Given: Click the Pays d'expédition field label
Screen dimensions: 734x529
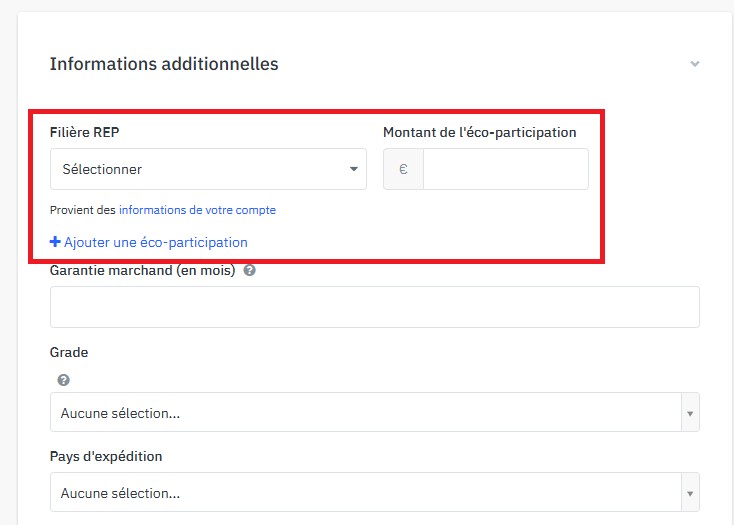Looking at the screenshot, I should pyautogui.click(x=106, y=456).
